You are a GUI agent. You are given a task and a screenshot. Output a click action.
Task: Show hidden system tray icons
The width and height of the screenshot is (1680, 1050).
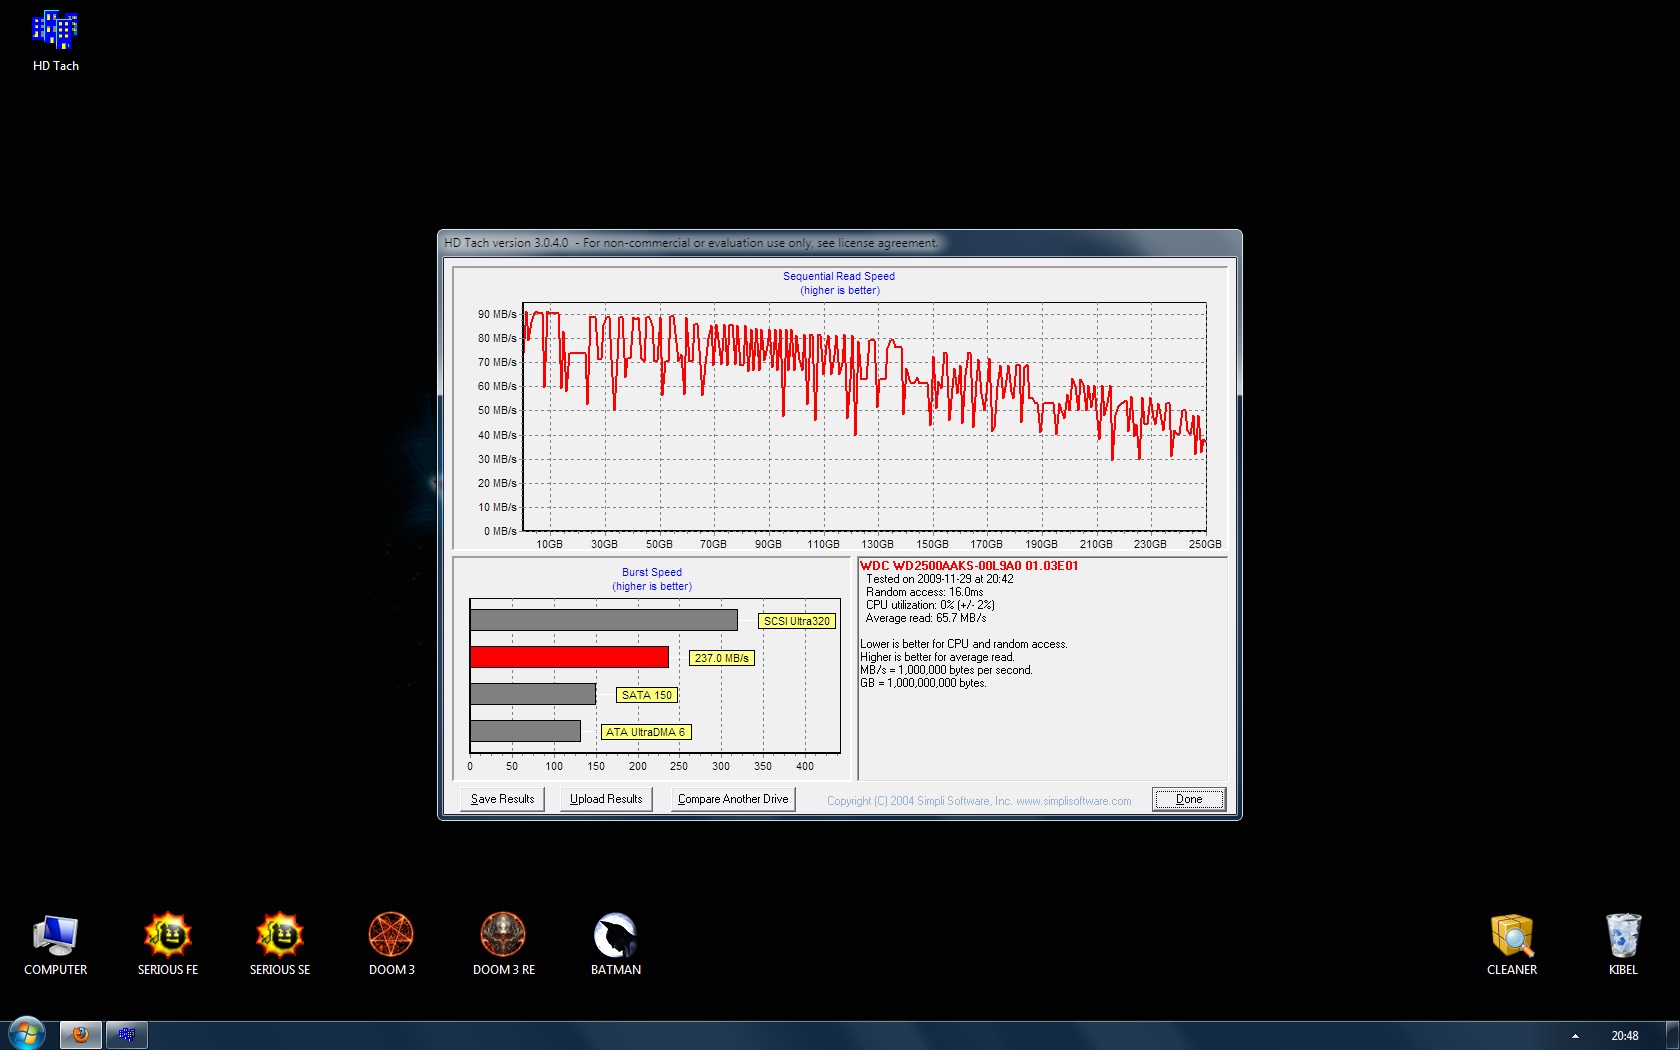(1575, 1036)
